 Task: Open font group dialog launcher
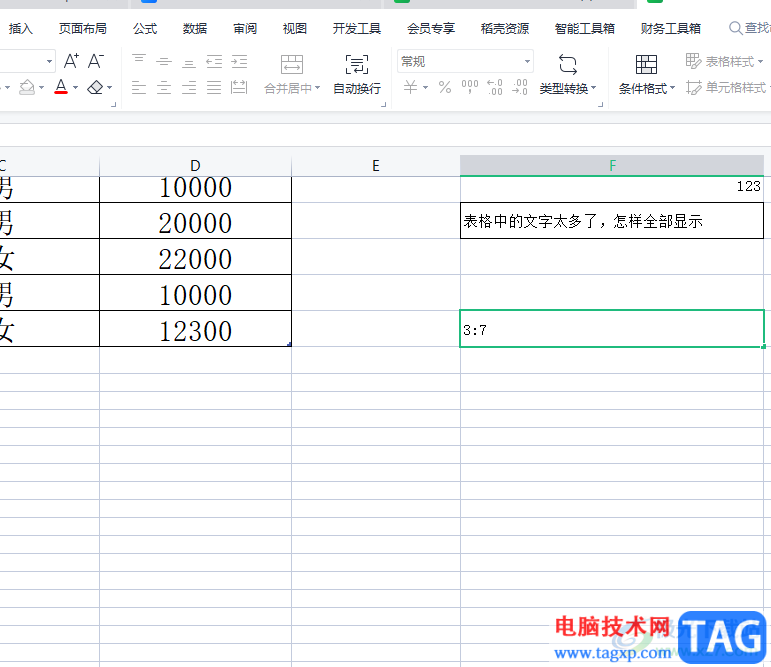coord(114,104)
